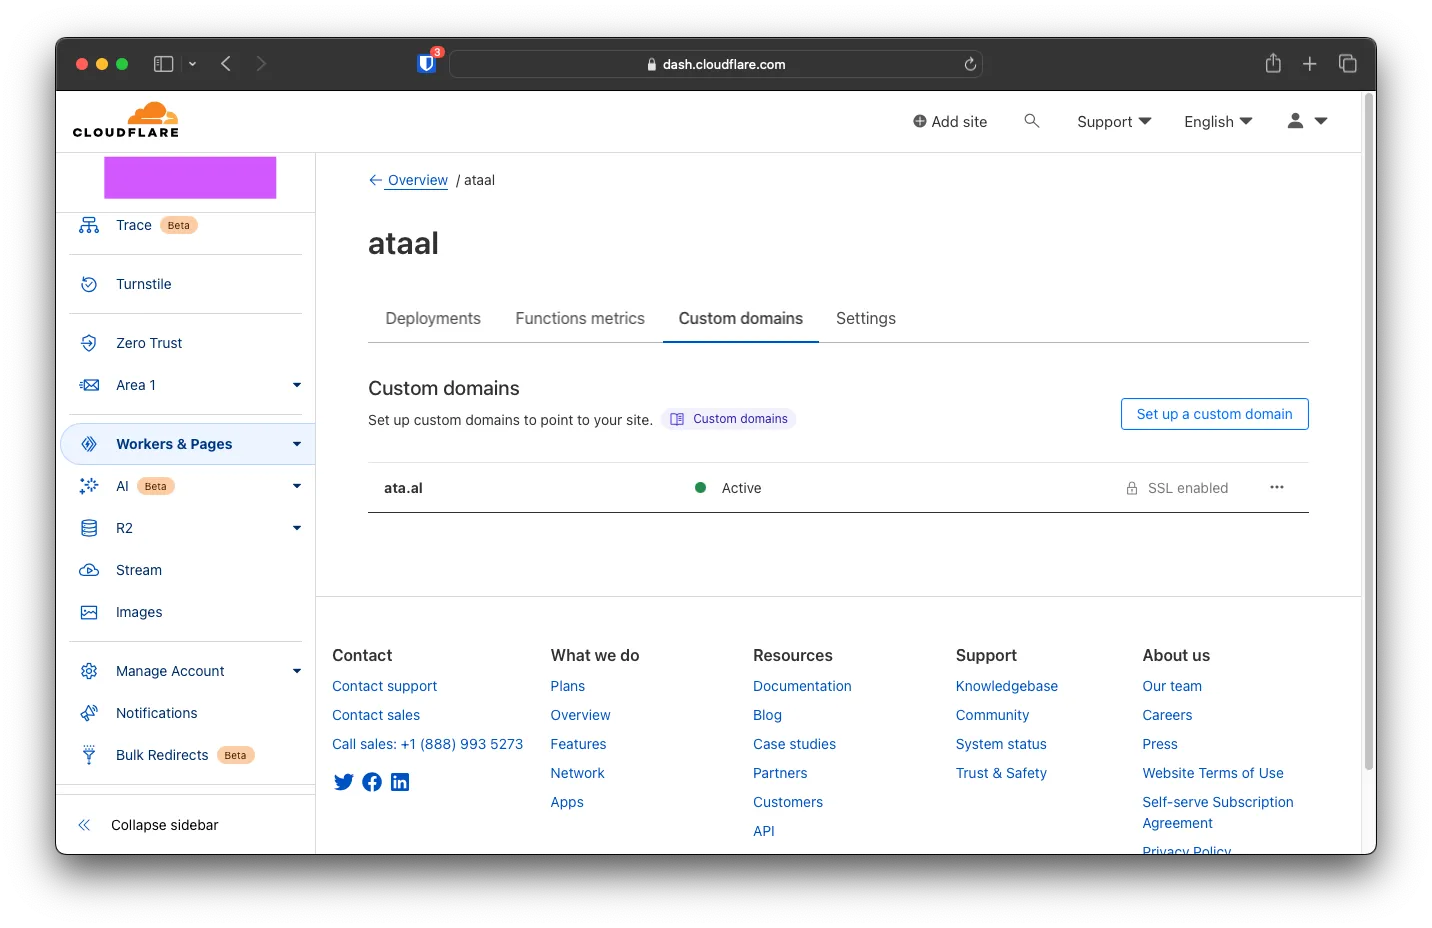The width and height of the screenshot is (1432, 928).
Task: Click Add site button
Action: coord(950,121)
